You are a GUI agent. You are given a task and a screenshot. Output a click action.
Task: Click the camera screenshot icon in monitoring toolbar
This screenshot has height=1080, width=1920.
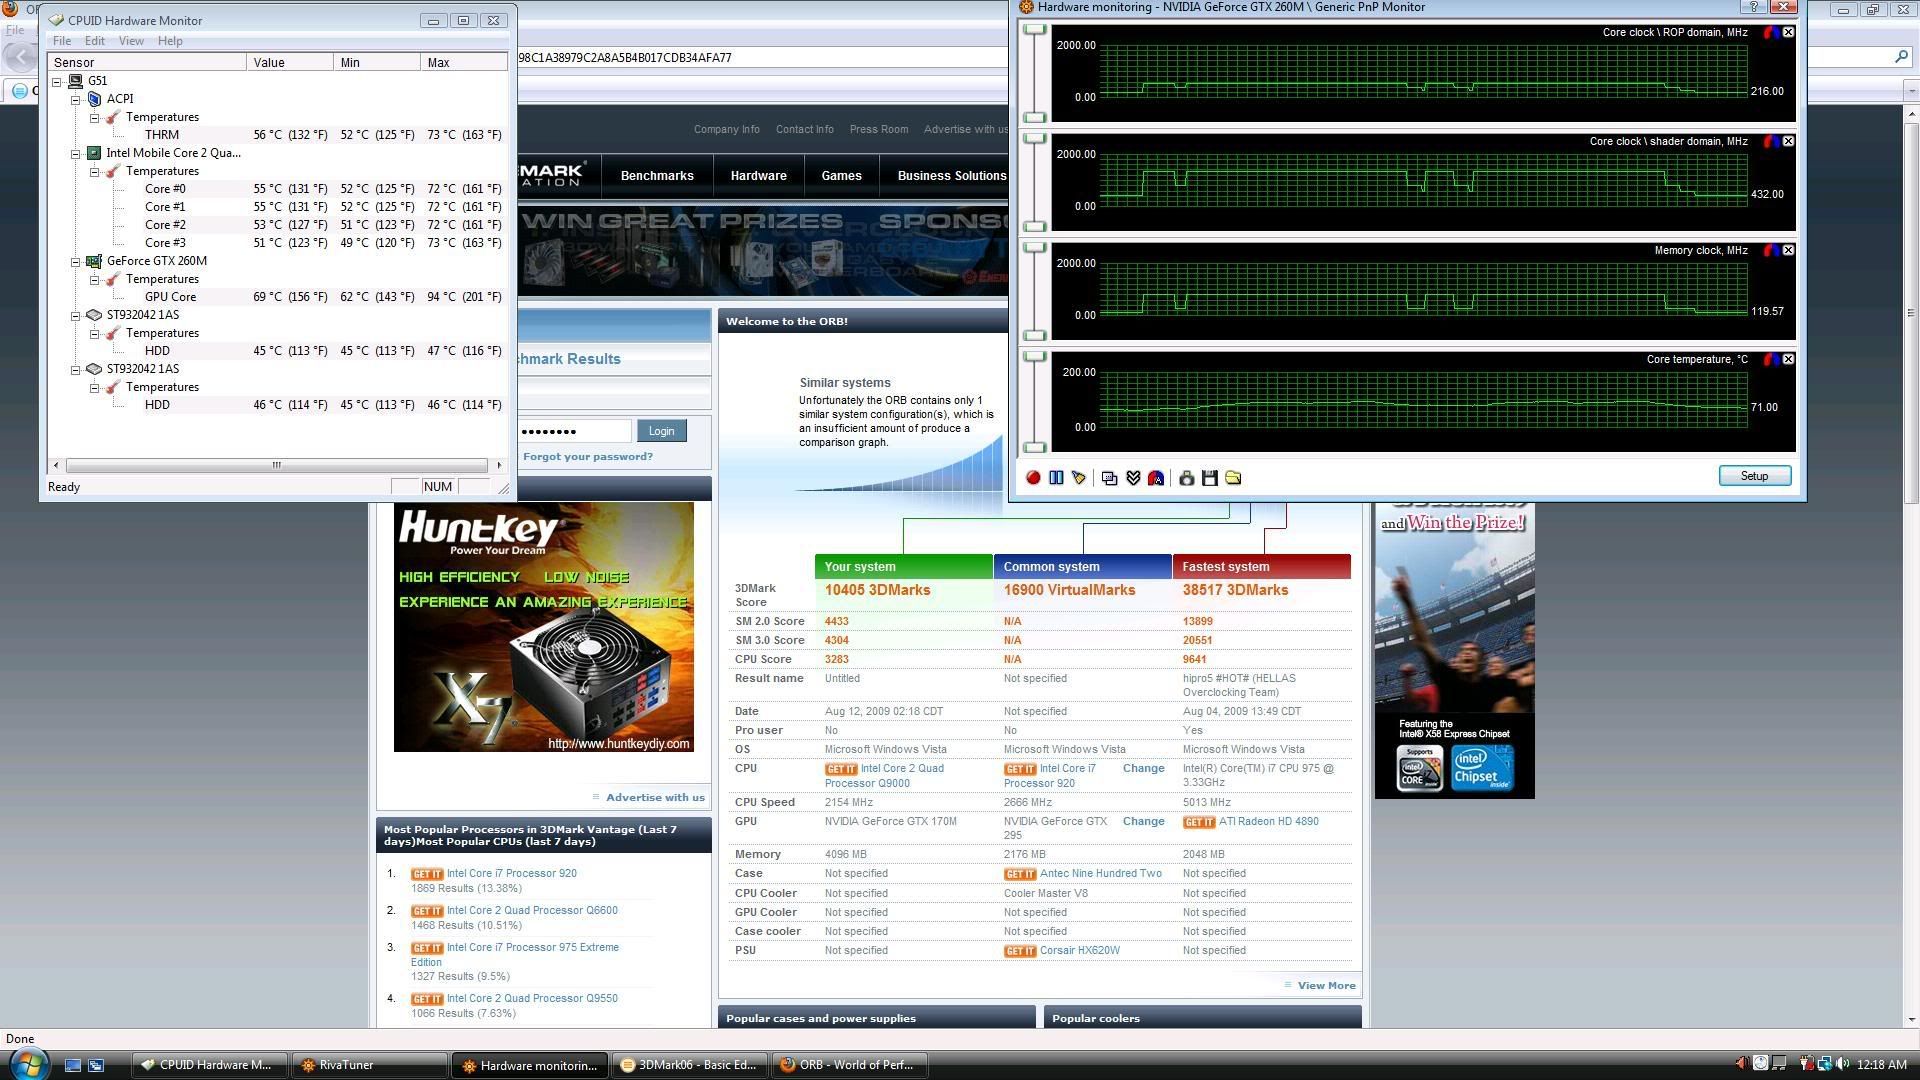pos(1186,478)
